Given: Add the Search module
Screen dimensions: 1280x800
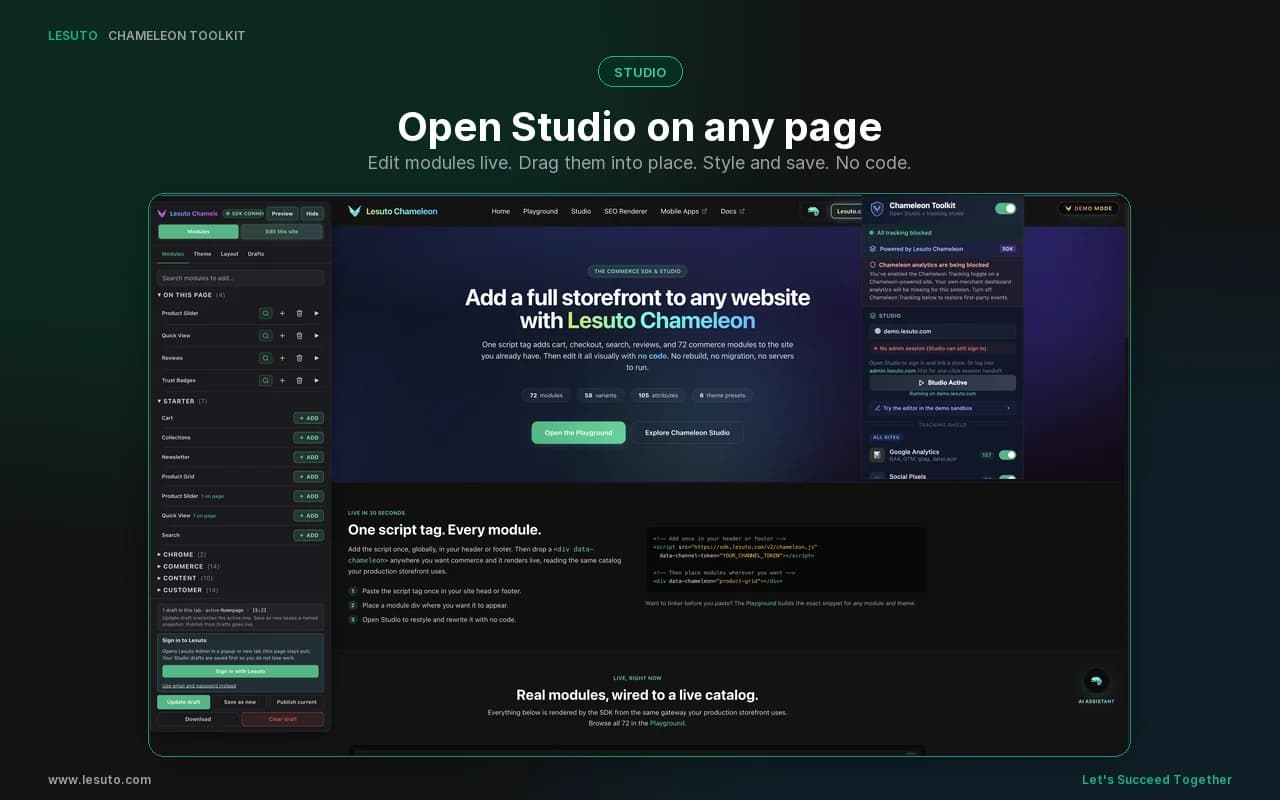Looking at the screenshot, I should point(309,535).
